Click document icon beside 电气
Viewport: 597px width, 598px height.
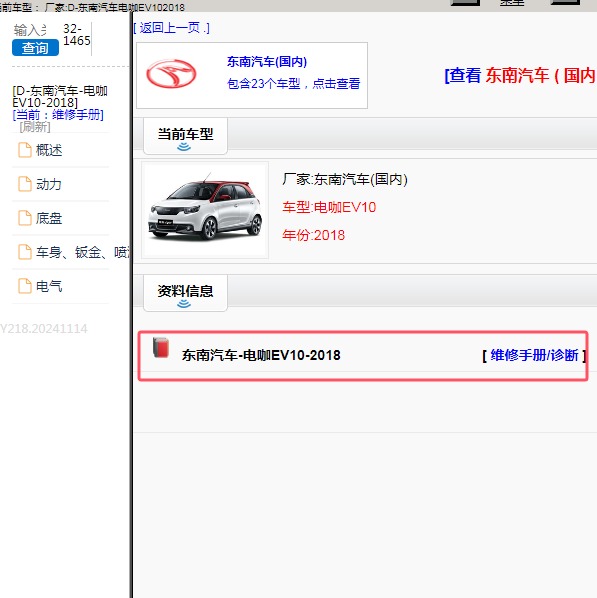click(x=25, y=286)
